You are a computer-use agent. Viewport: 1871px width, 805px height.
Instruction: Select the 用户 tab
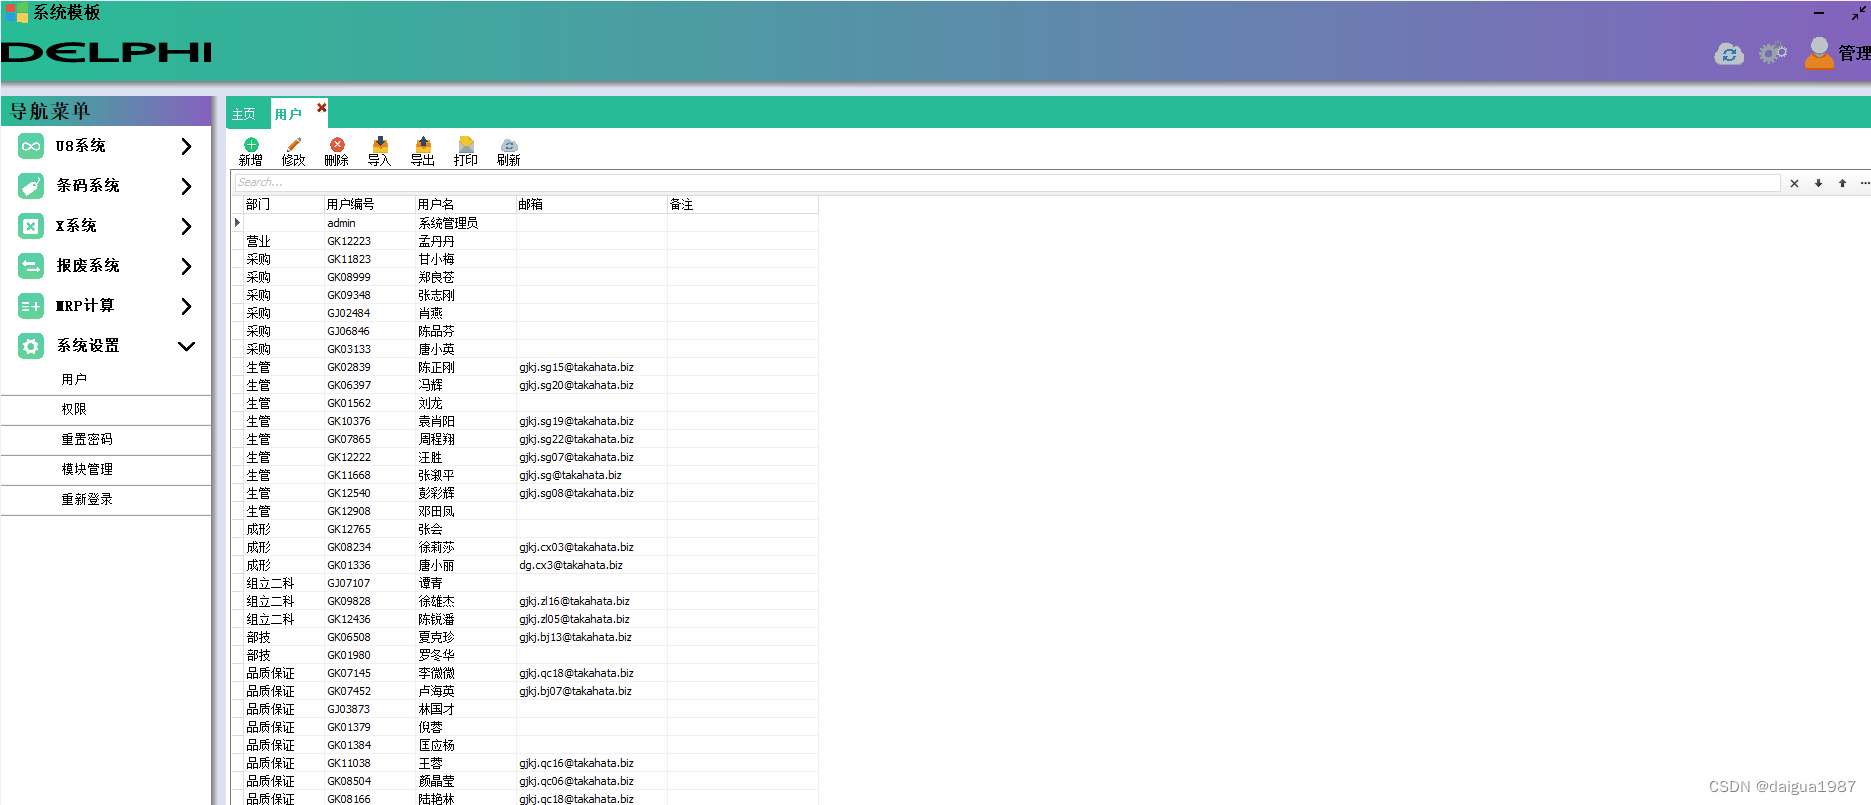click(288, 114)
